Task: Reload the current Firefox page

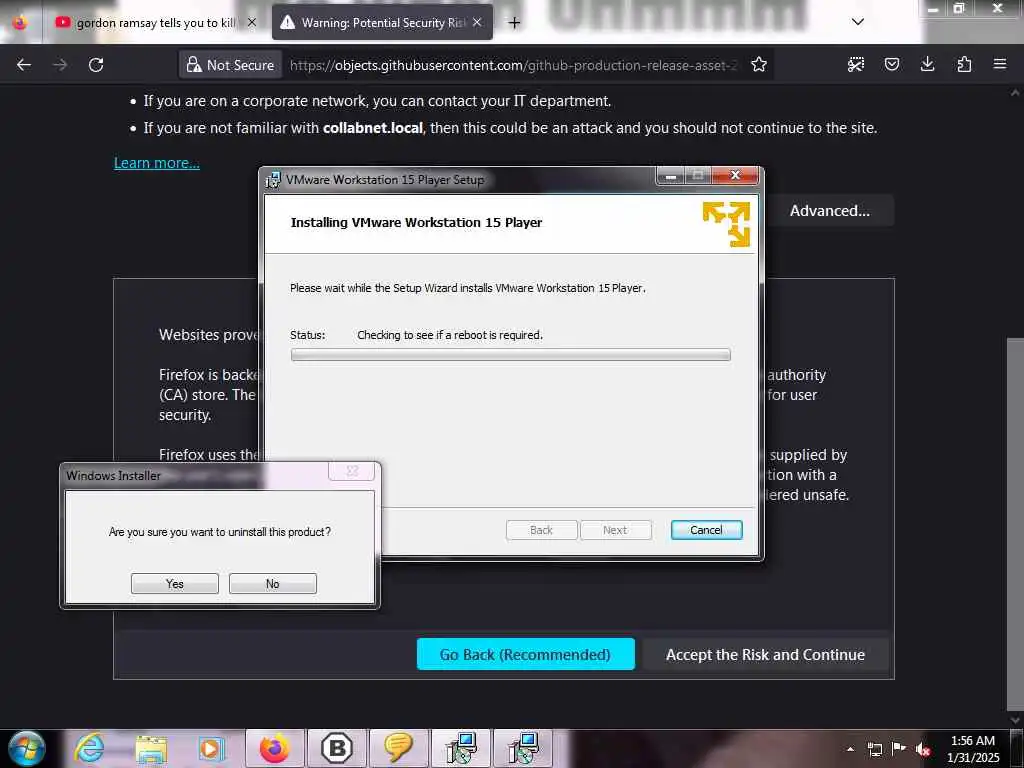Action: tap(96, 65)
